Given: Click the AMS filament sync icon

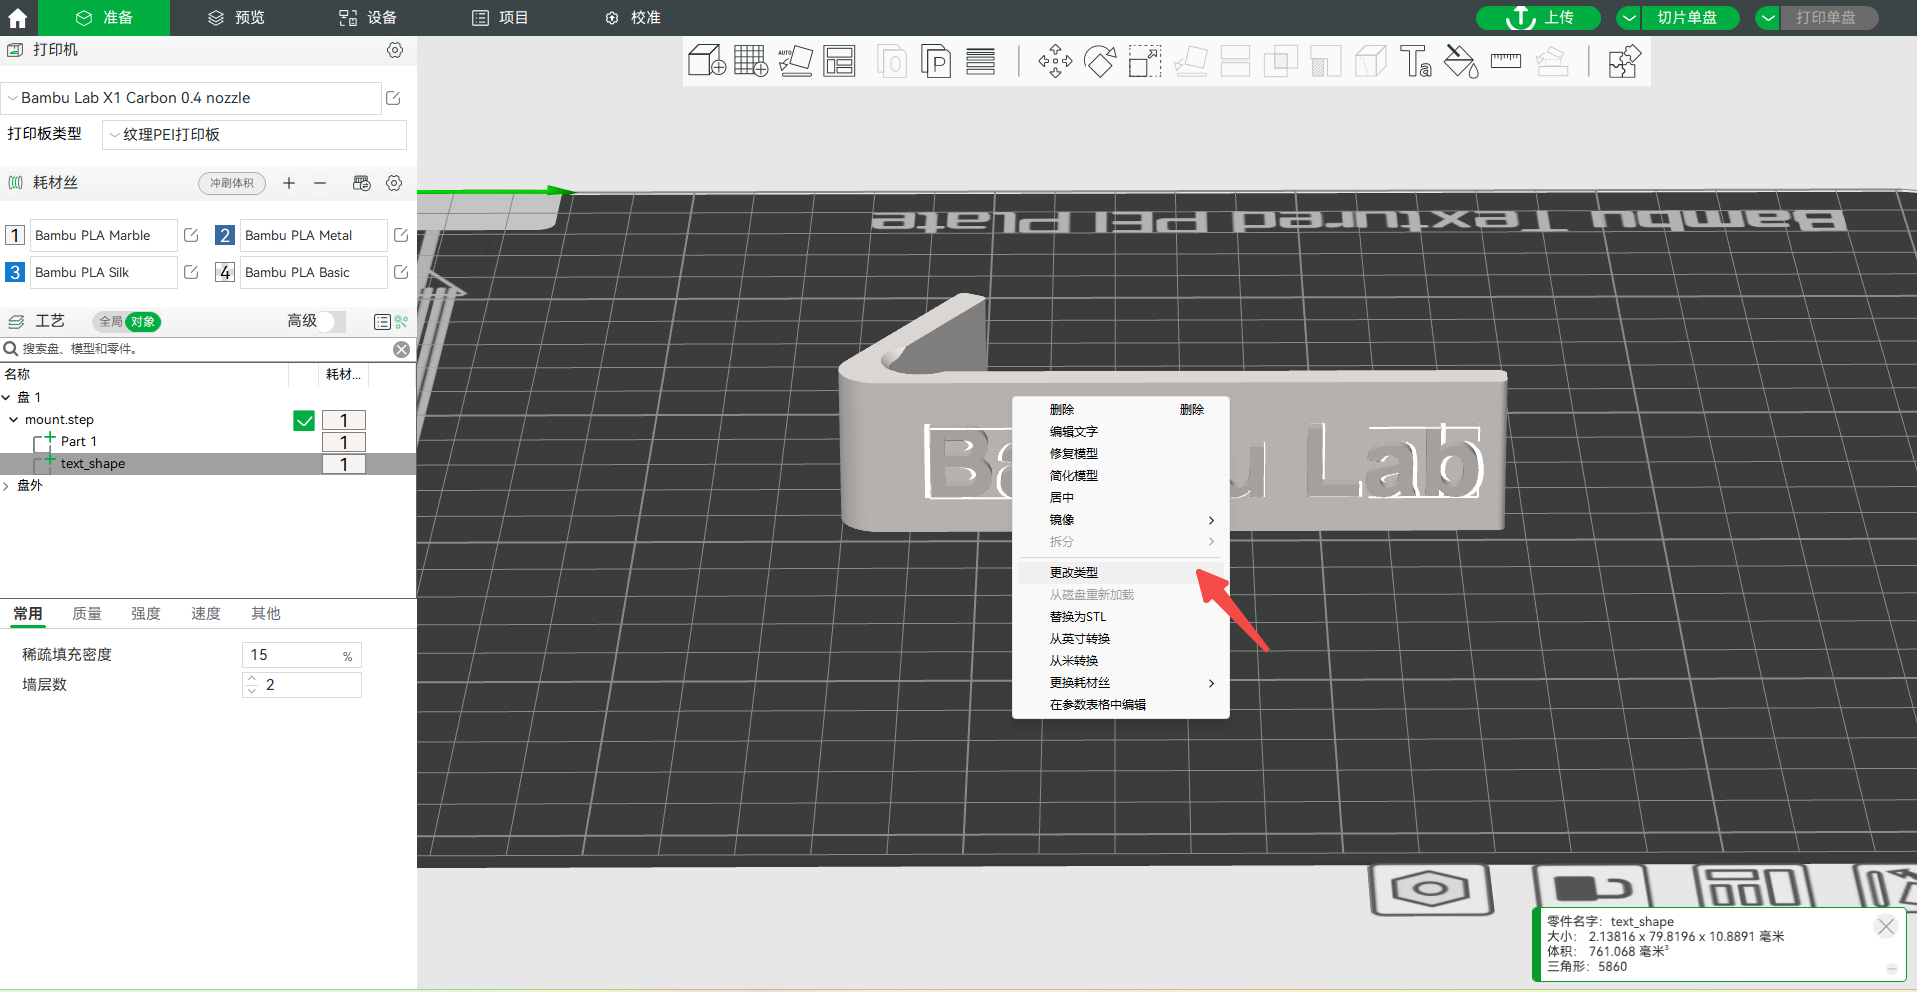Looking at the screenshot, I should [362, 183].
